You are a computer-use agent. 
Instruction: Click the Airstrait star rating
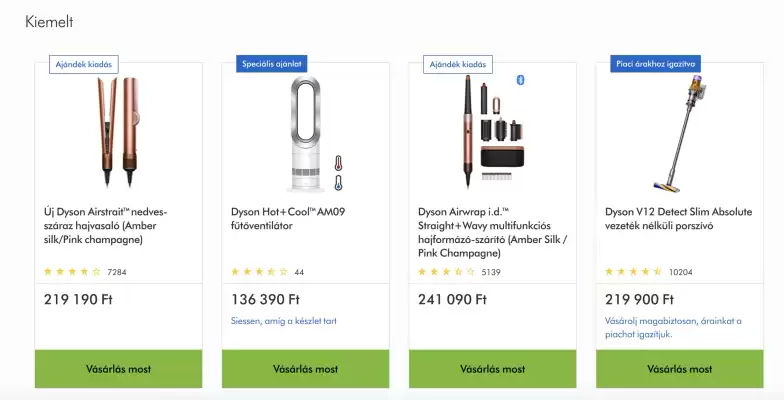72,271
